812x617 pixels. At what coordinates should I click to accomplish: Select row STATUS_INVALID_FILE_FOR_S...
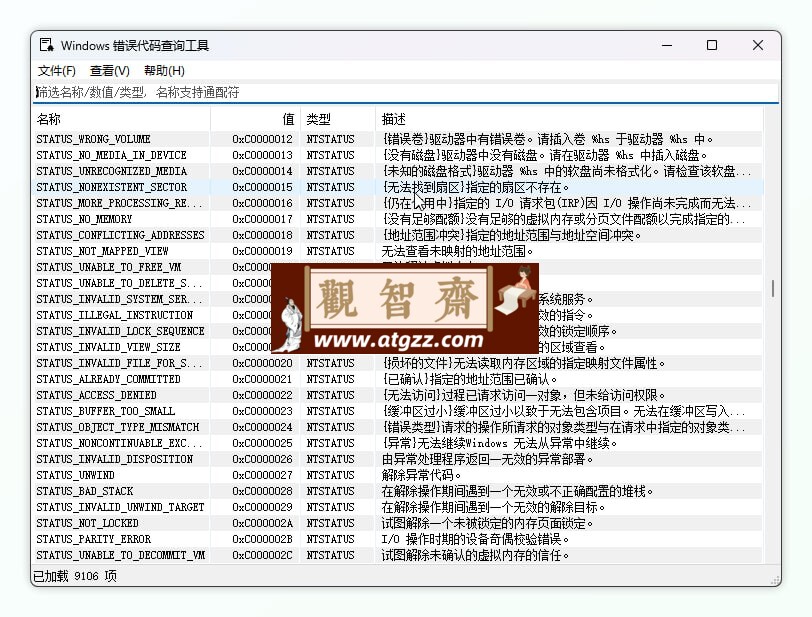(398, 364)
